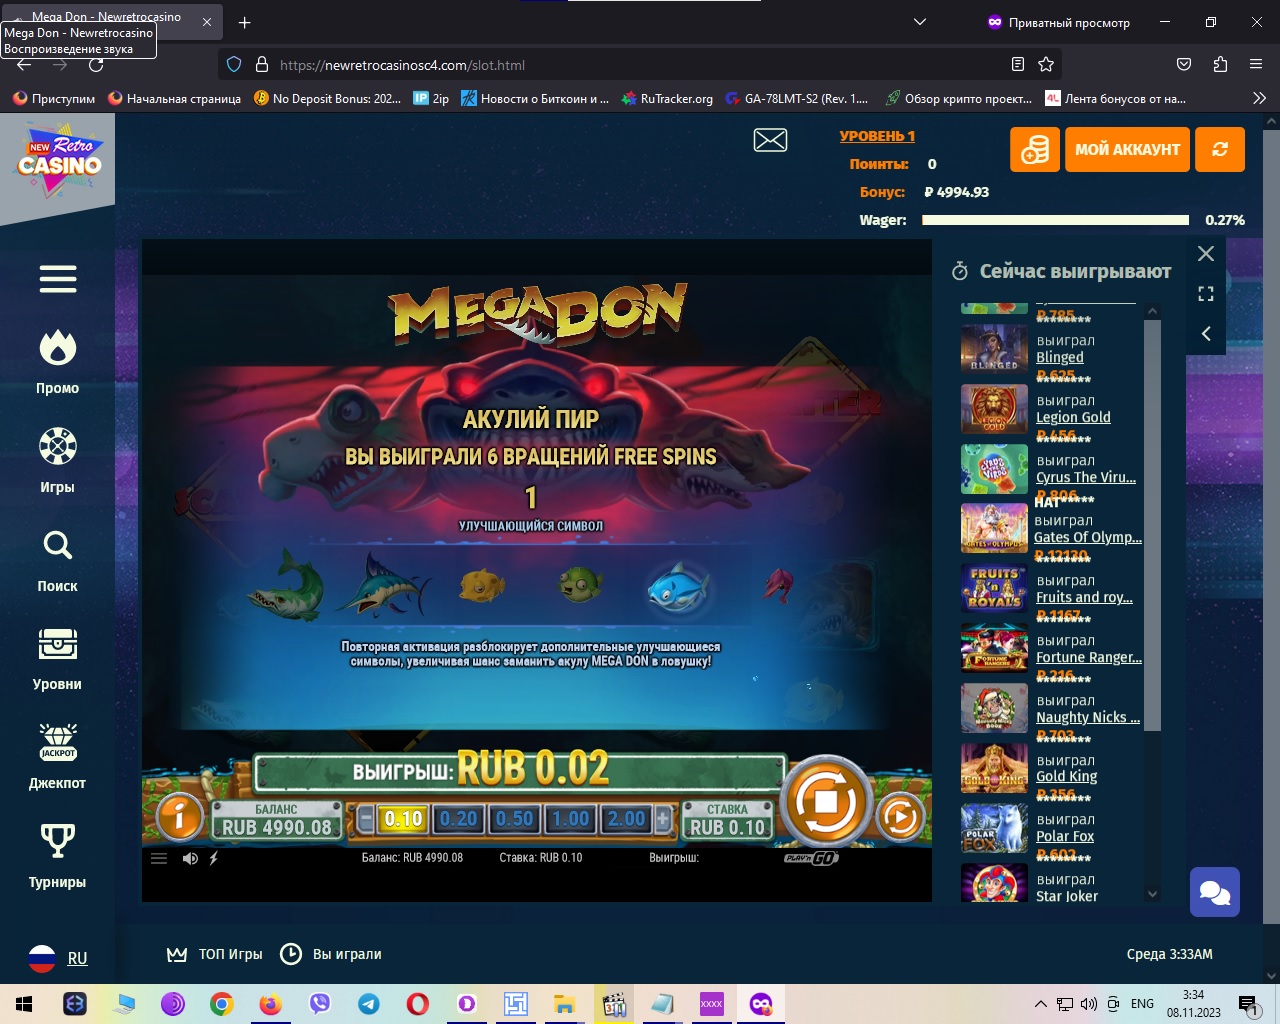Viewport: 1280px width, 1024px height.
Task: Open Поиск magnifier in sidebar
Action: click(x=58, y=545)
